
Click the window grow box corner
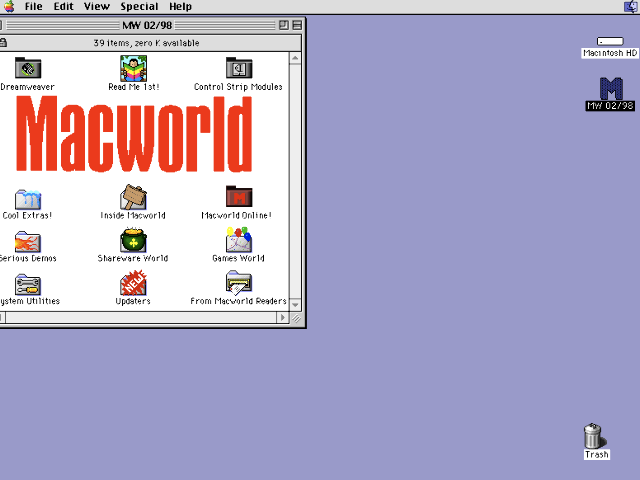point(296,318)
